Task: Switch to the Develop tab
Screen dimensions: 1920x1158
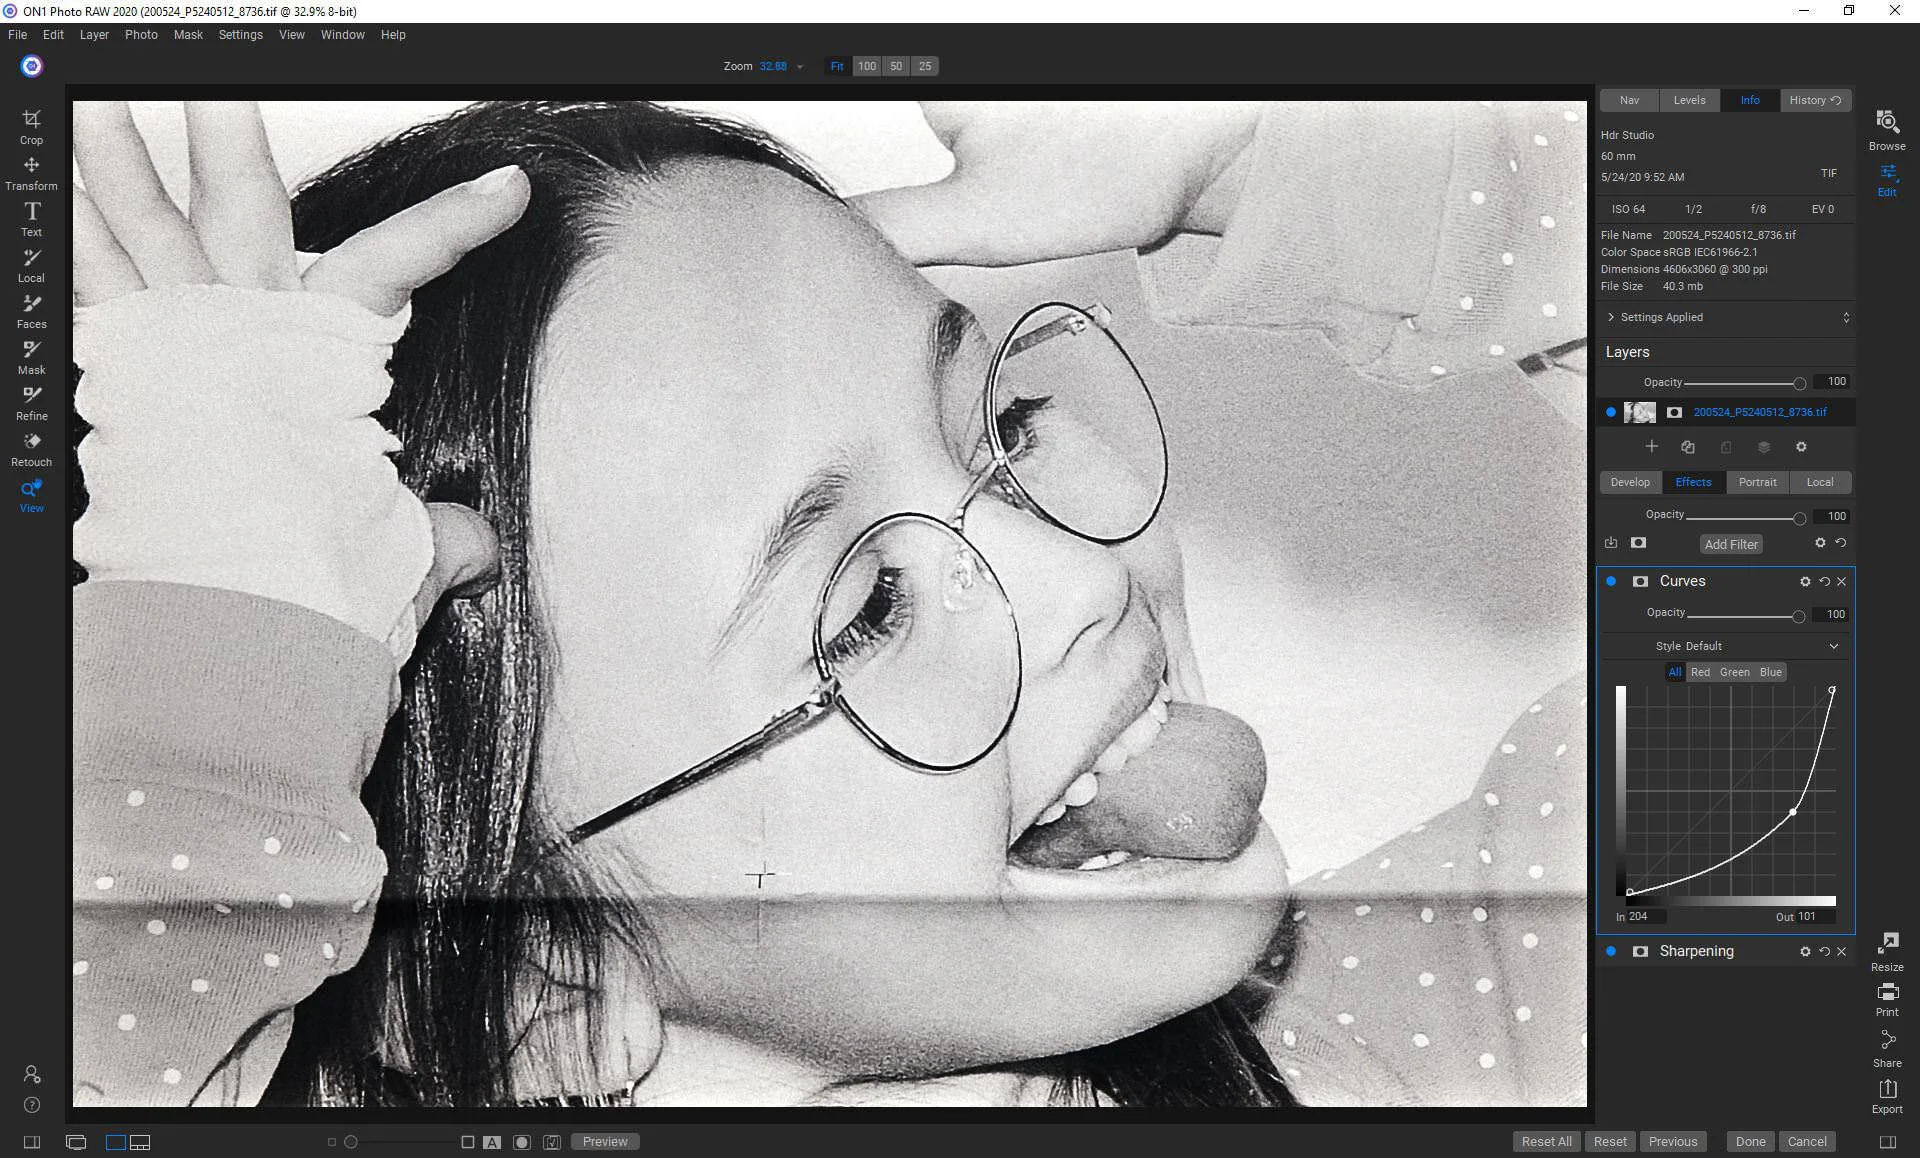Action: click(1630, 482)
